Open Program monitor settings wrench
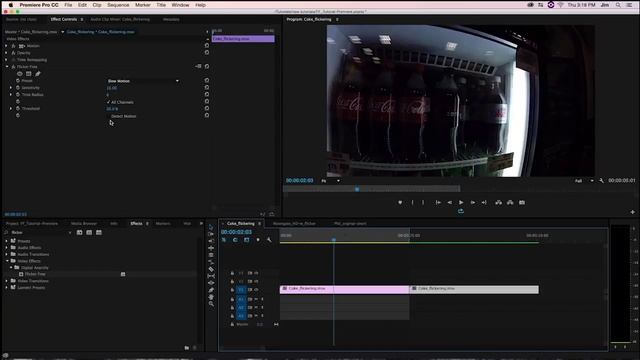Viewport: 640px width, 360px height. click(x=602, y=180)
